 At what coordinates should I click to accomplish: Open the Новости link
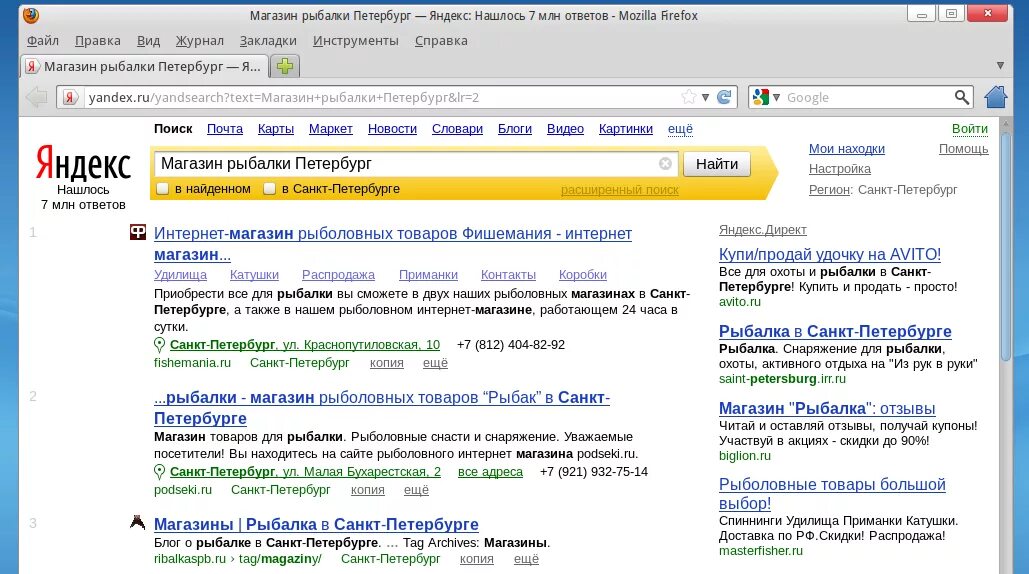392,129
